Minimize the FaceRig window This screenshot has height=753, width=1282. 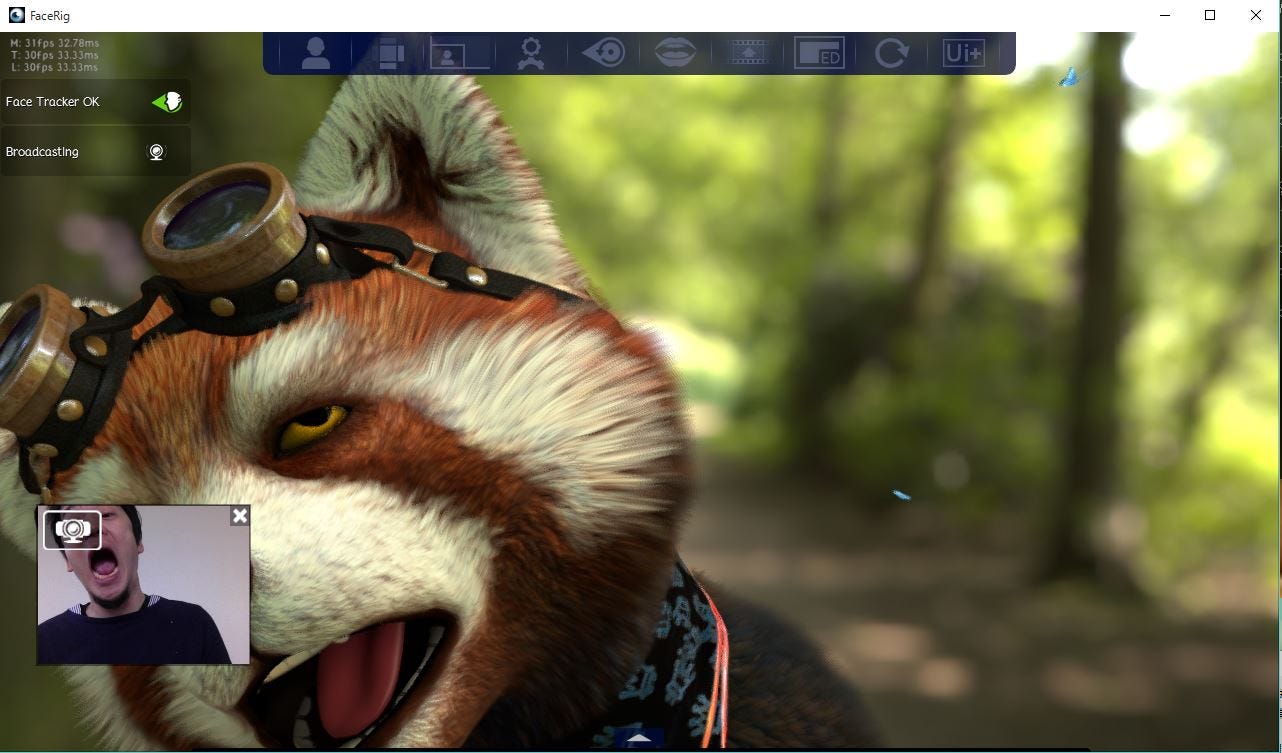tap(1166, 15)
